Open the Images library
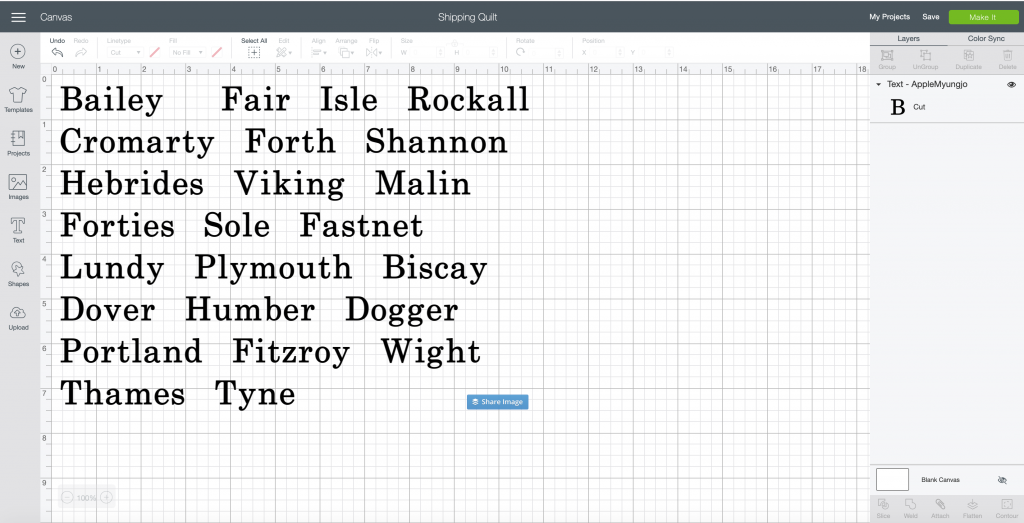The height and width of the screenshot is (523, 1024). (18, 187)
